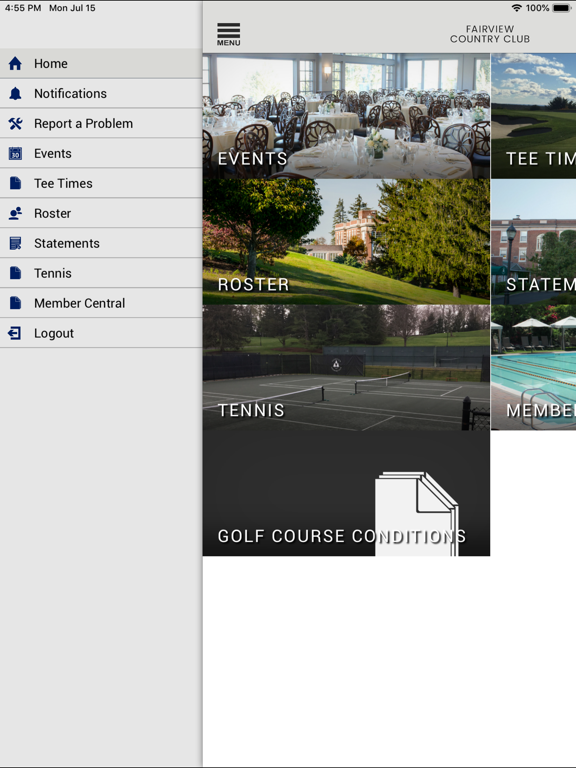This screenshot has height=768, width=576.
Task: Open the TENNIS court tile
Action: (x=346, y=367)
